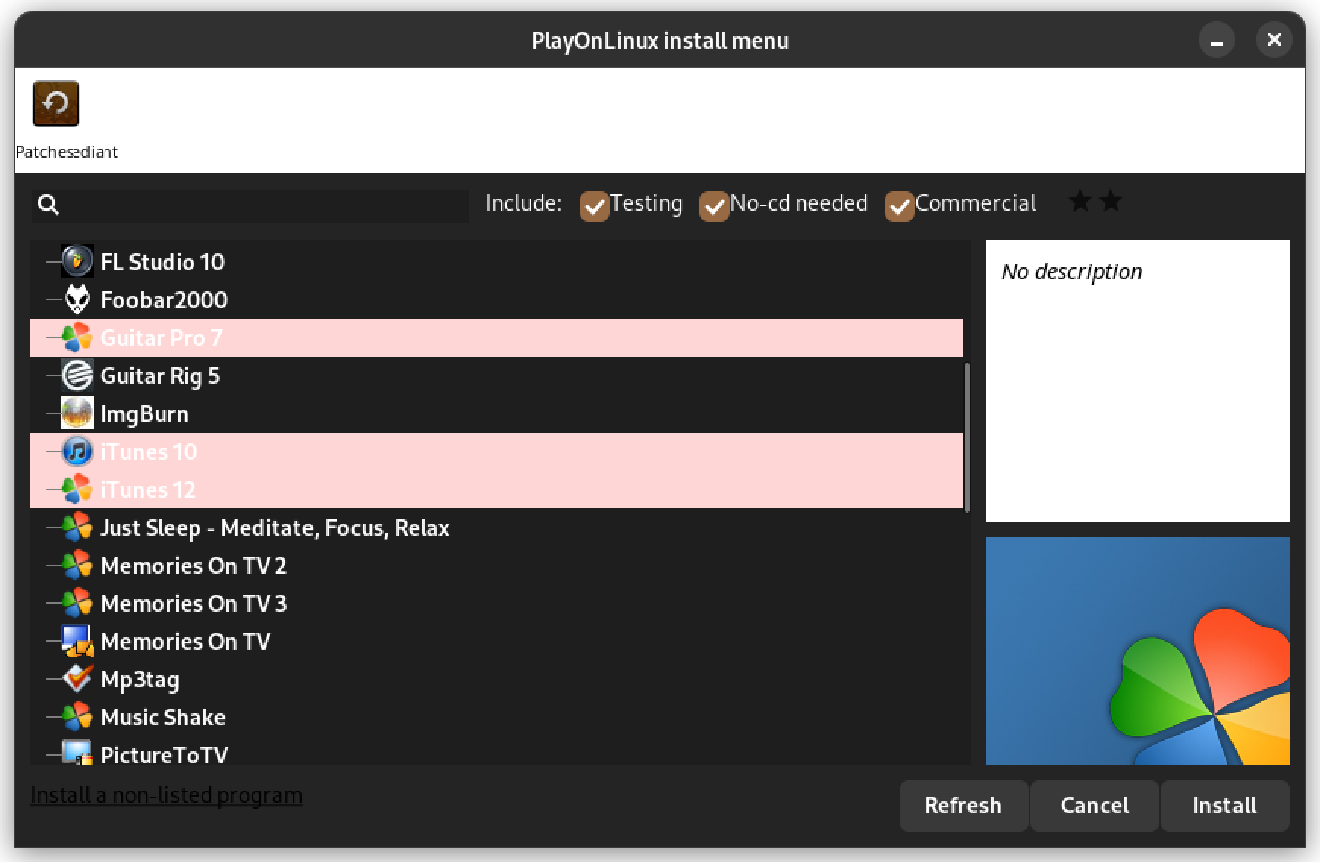Disable the No-cd needed filter
1320x862 pixels.
pyautogui.click(x=714, y=206)
